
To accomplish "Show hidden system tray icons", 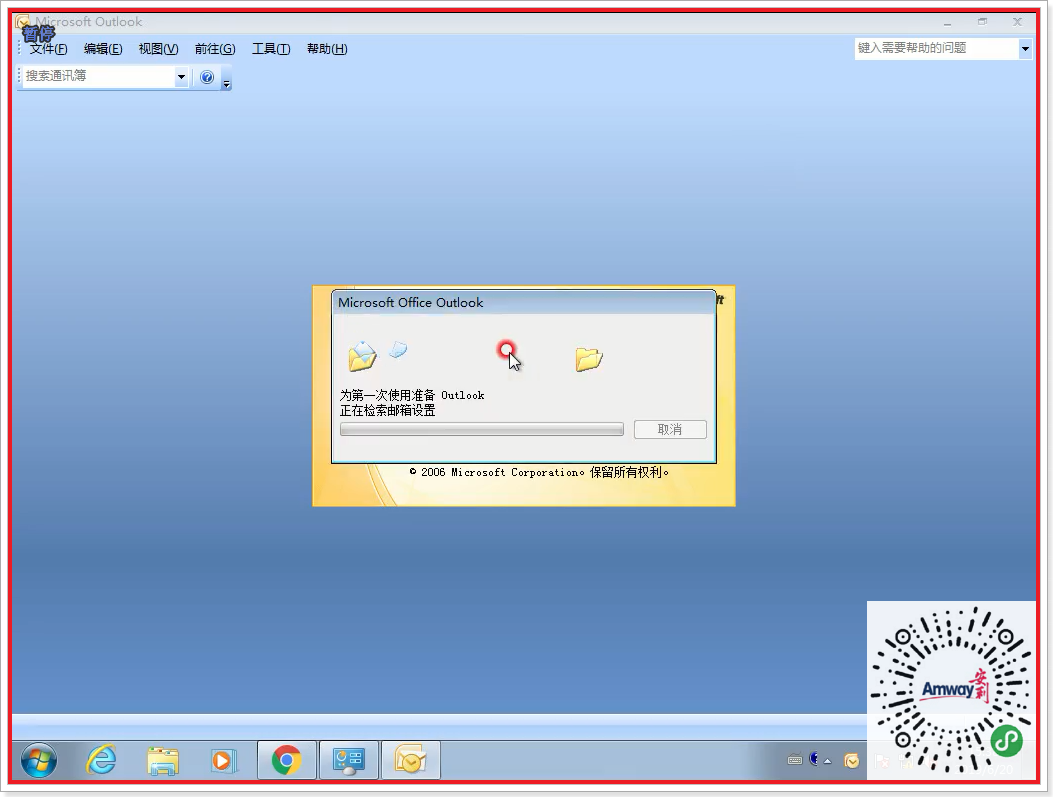I will click(x=827, y=761).
